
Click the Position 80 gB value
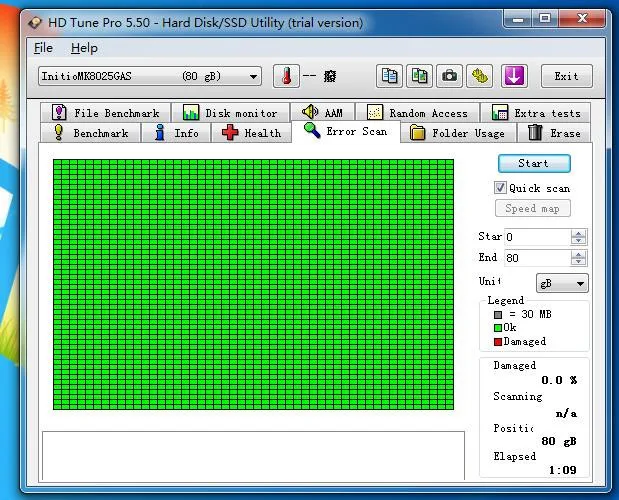(559, 441)
